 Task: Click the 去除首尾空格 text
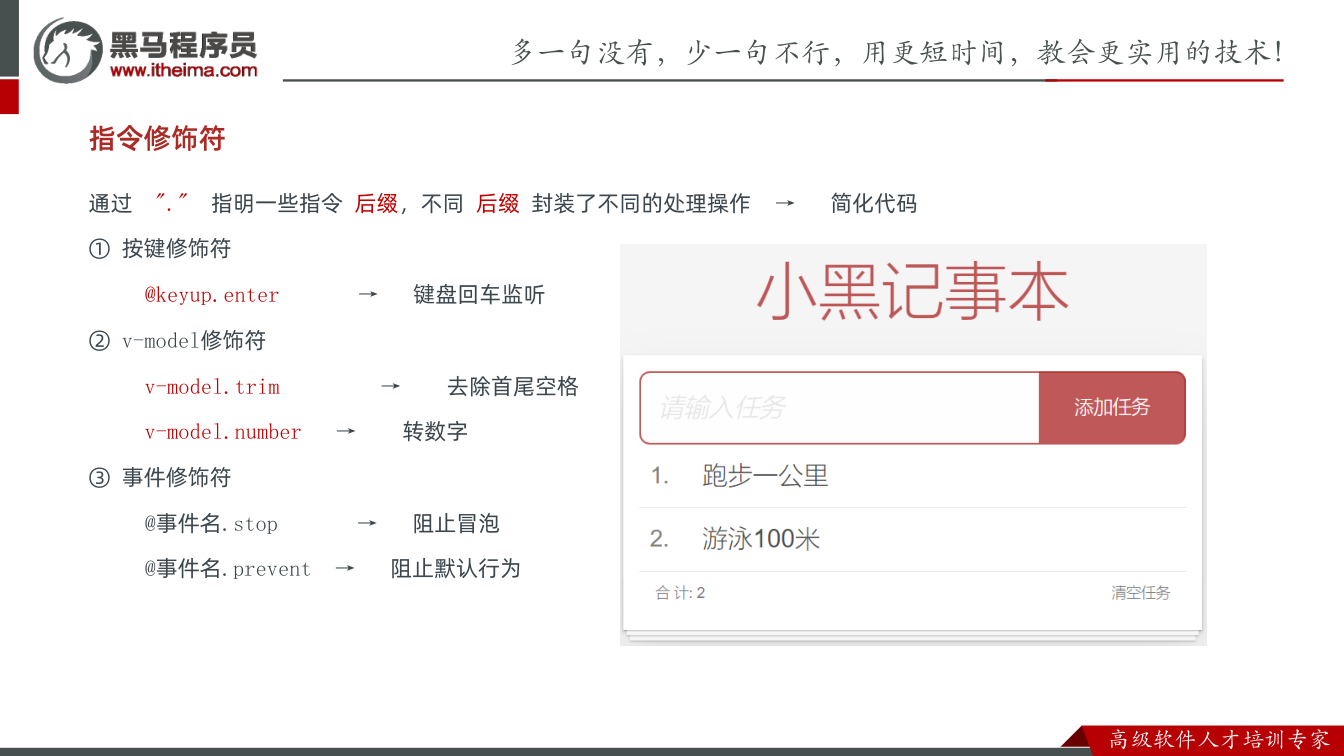click(x=513, y=387)
